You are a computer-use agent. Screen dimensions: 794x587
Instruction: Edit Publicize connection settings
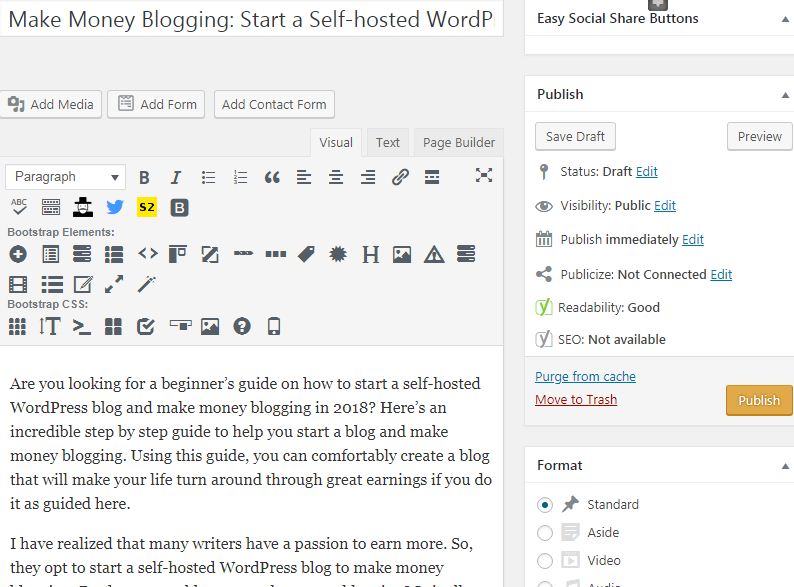click(721, 275)
